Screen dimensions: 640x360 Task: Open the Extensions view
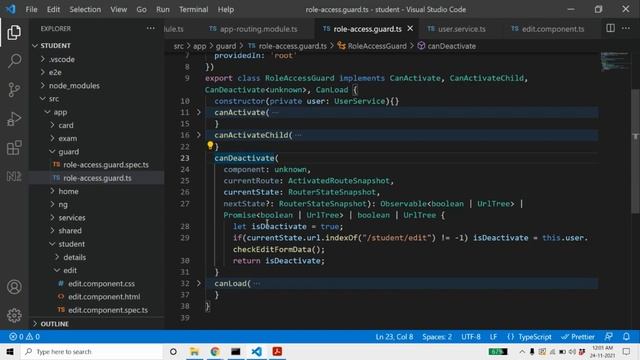14,147
